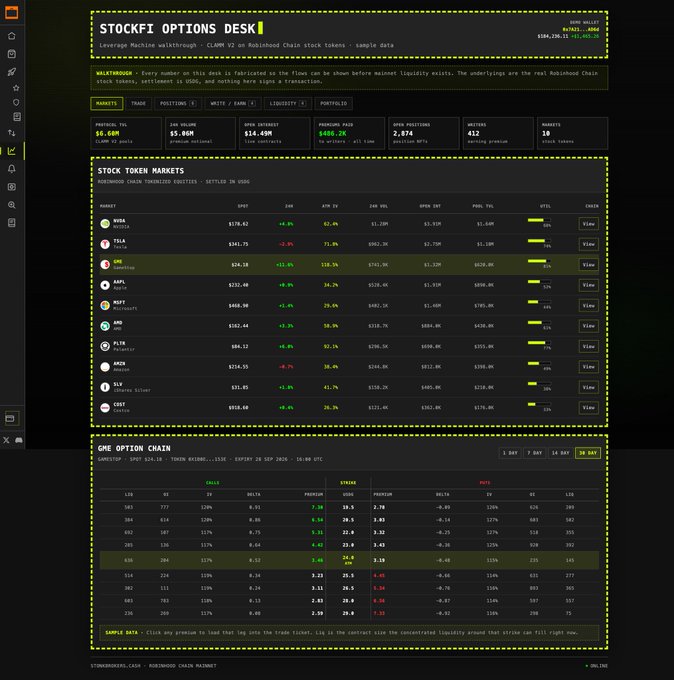This screenshot has height=680, width=674.
Task: Click the COST utilization bar
Action: [x=539, y=404]
